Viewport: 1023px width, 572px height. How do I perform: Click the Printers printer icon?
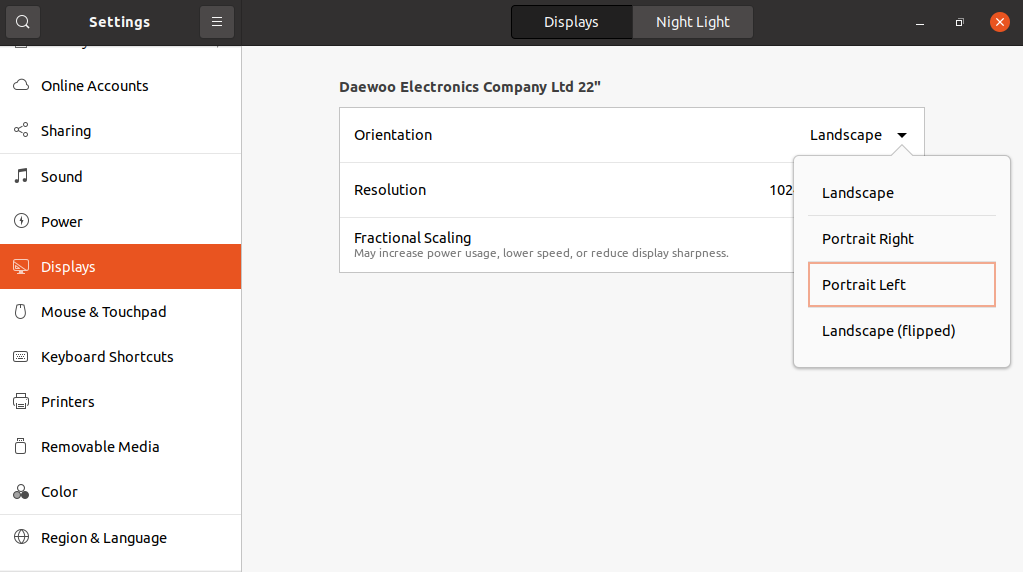click(21, 402)
